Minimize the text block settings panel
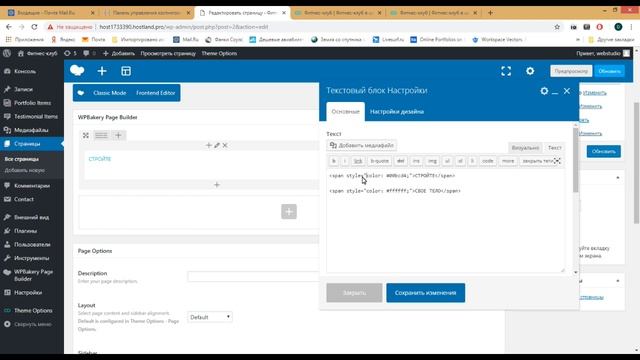Image resolution: width=640 pixels, height=360 pixels. [555, 92]
